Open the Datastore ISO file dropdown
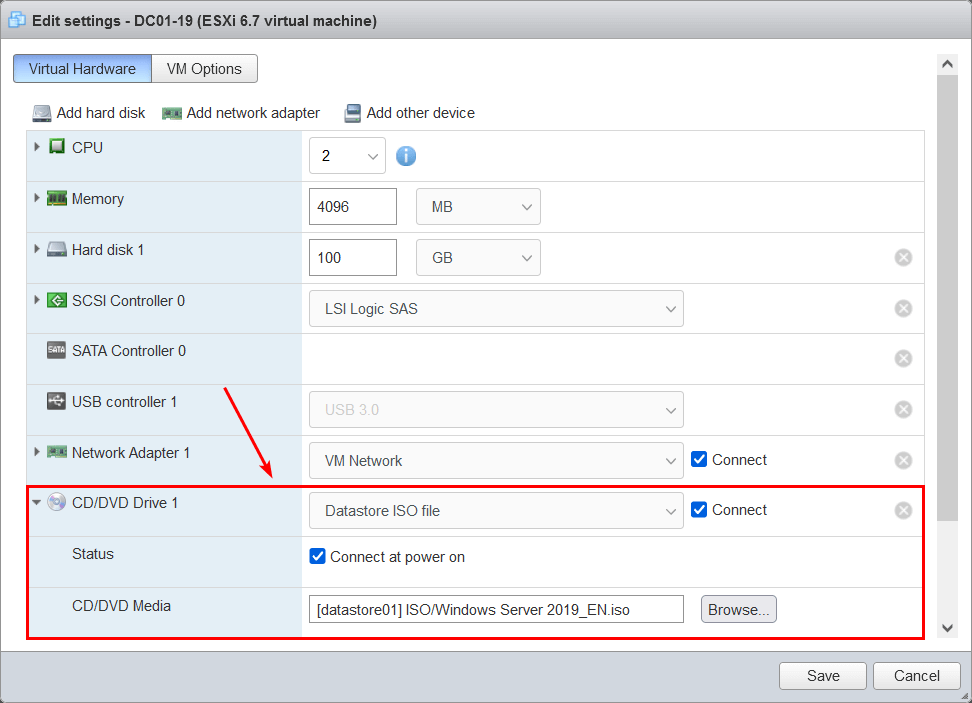This screenshot has height=703, width=972. tap(496, 510)
